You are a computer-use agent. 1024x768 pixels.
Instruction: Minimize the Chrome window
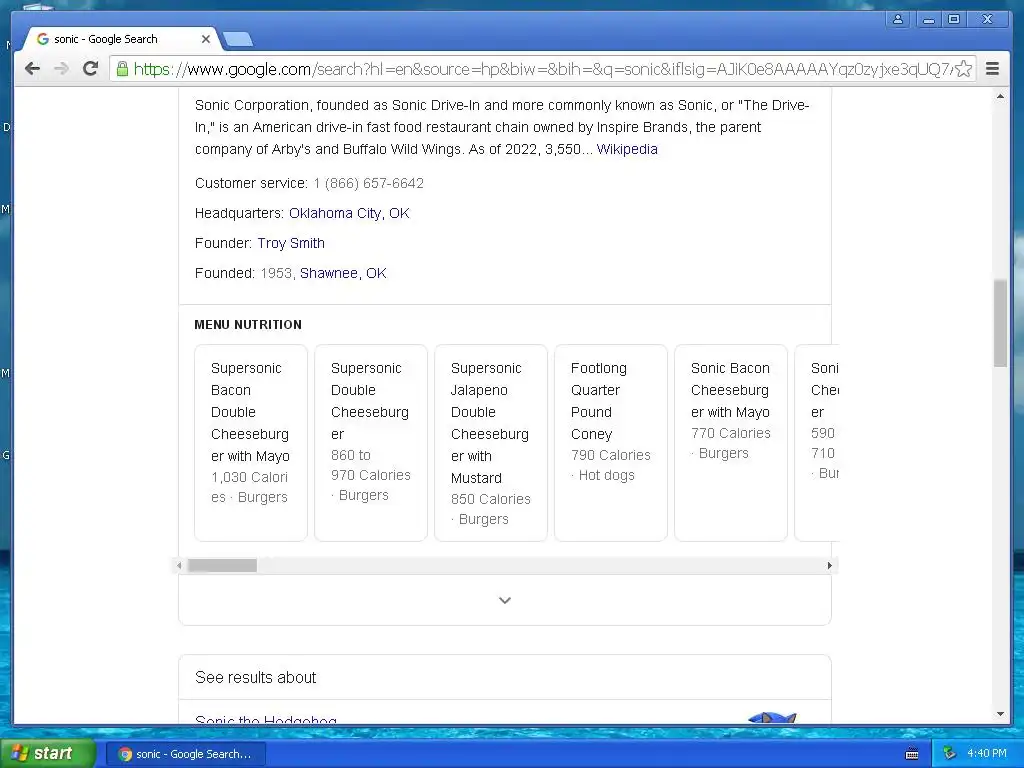(x=927, y=20)
